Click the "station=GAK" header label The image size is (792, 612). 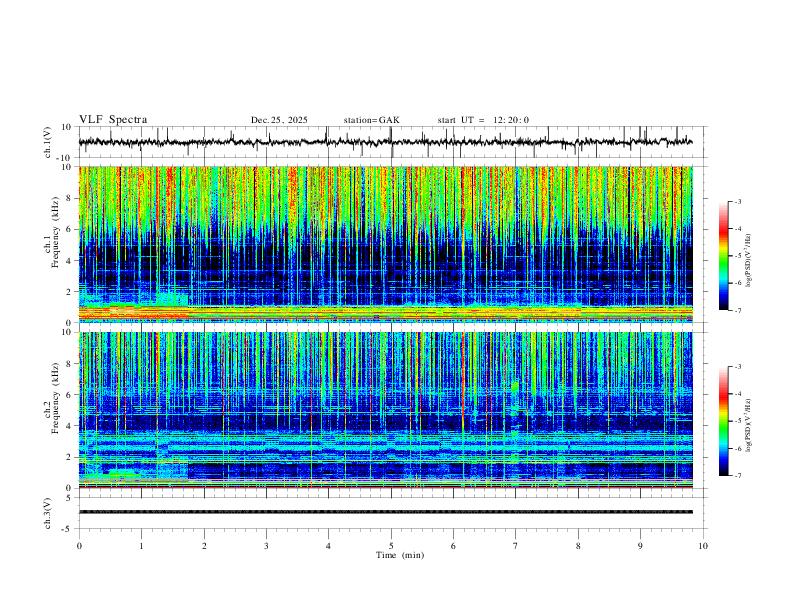click(371, 120)
